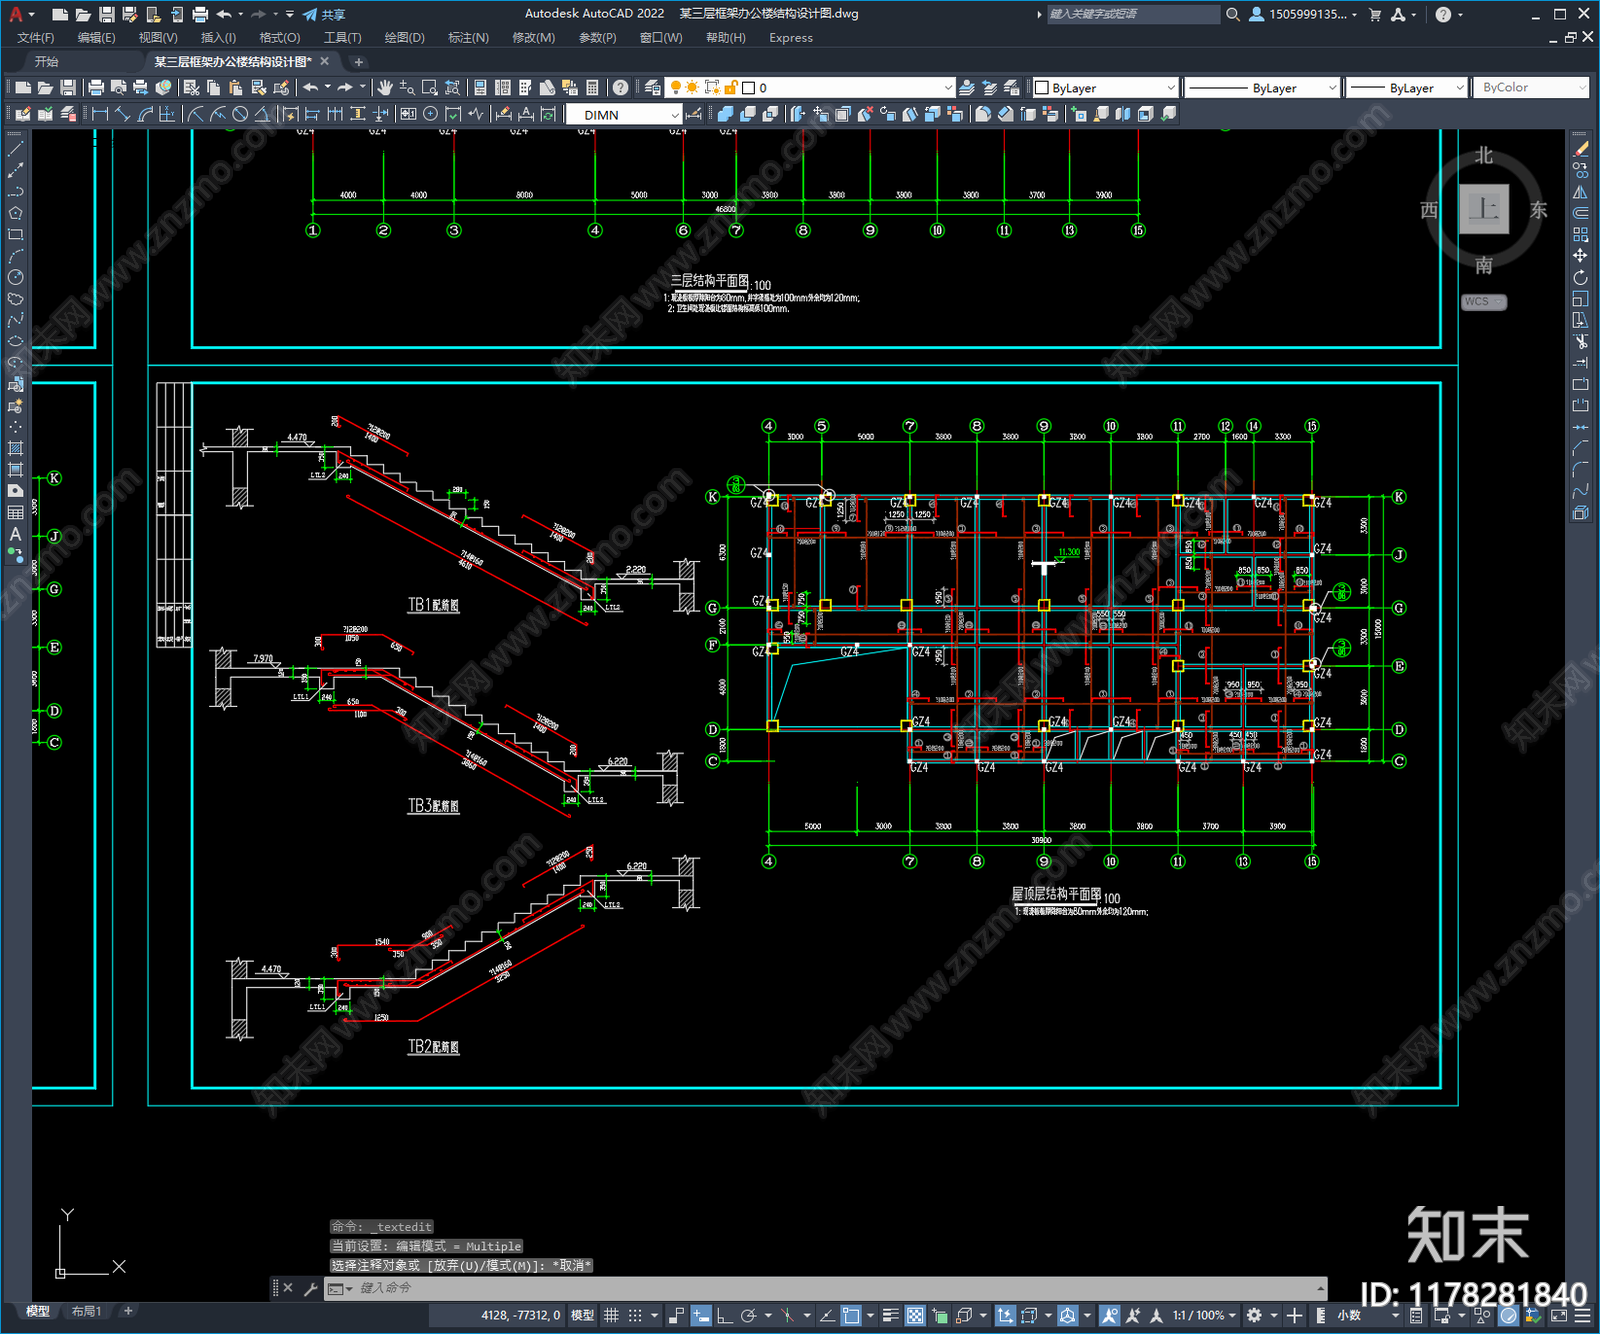Select the Circle draw tool

[15, 277]
